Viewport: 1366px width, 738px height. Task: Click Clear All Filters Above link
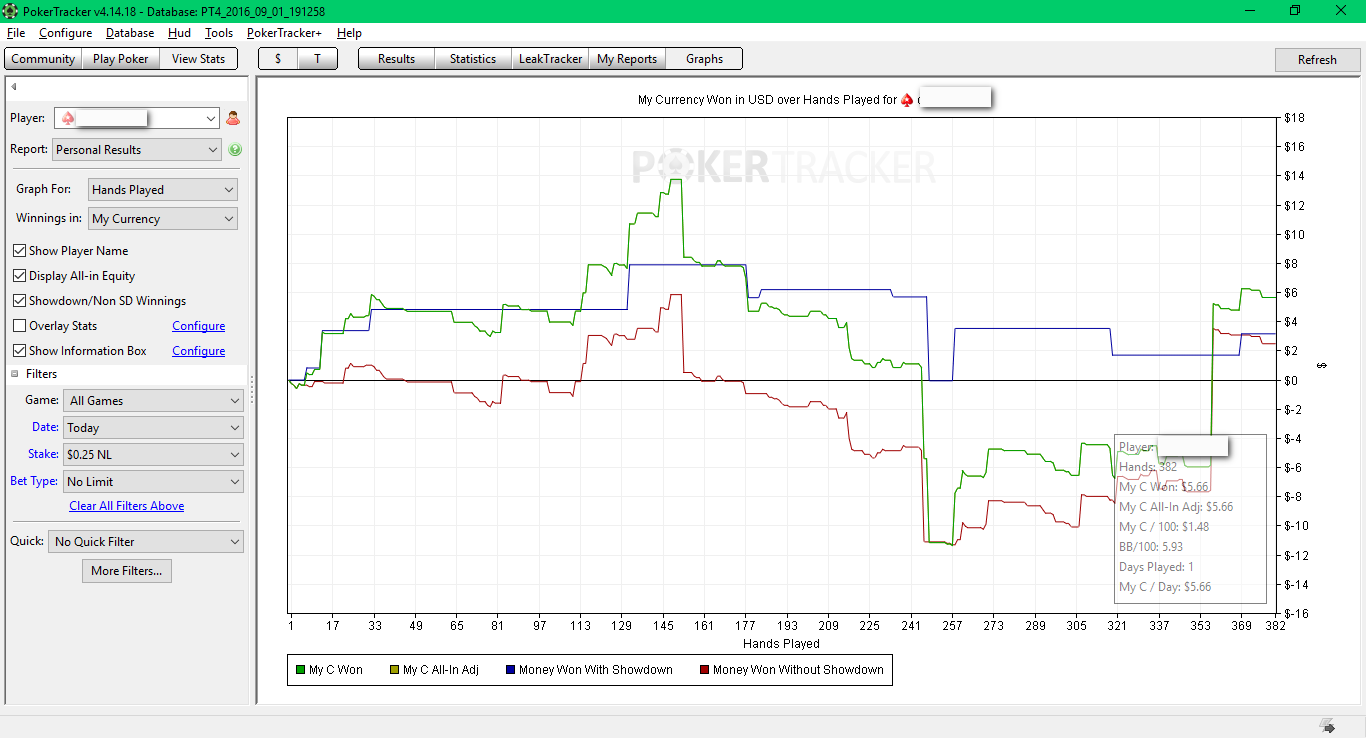(127, 506)
